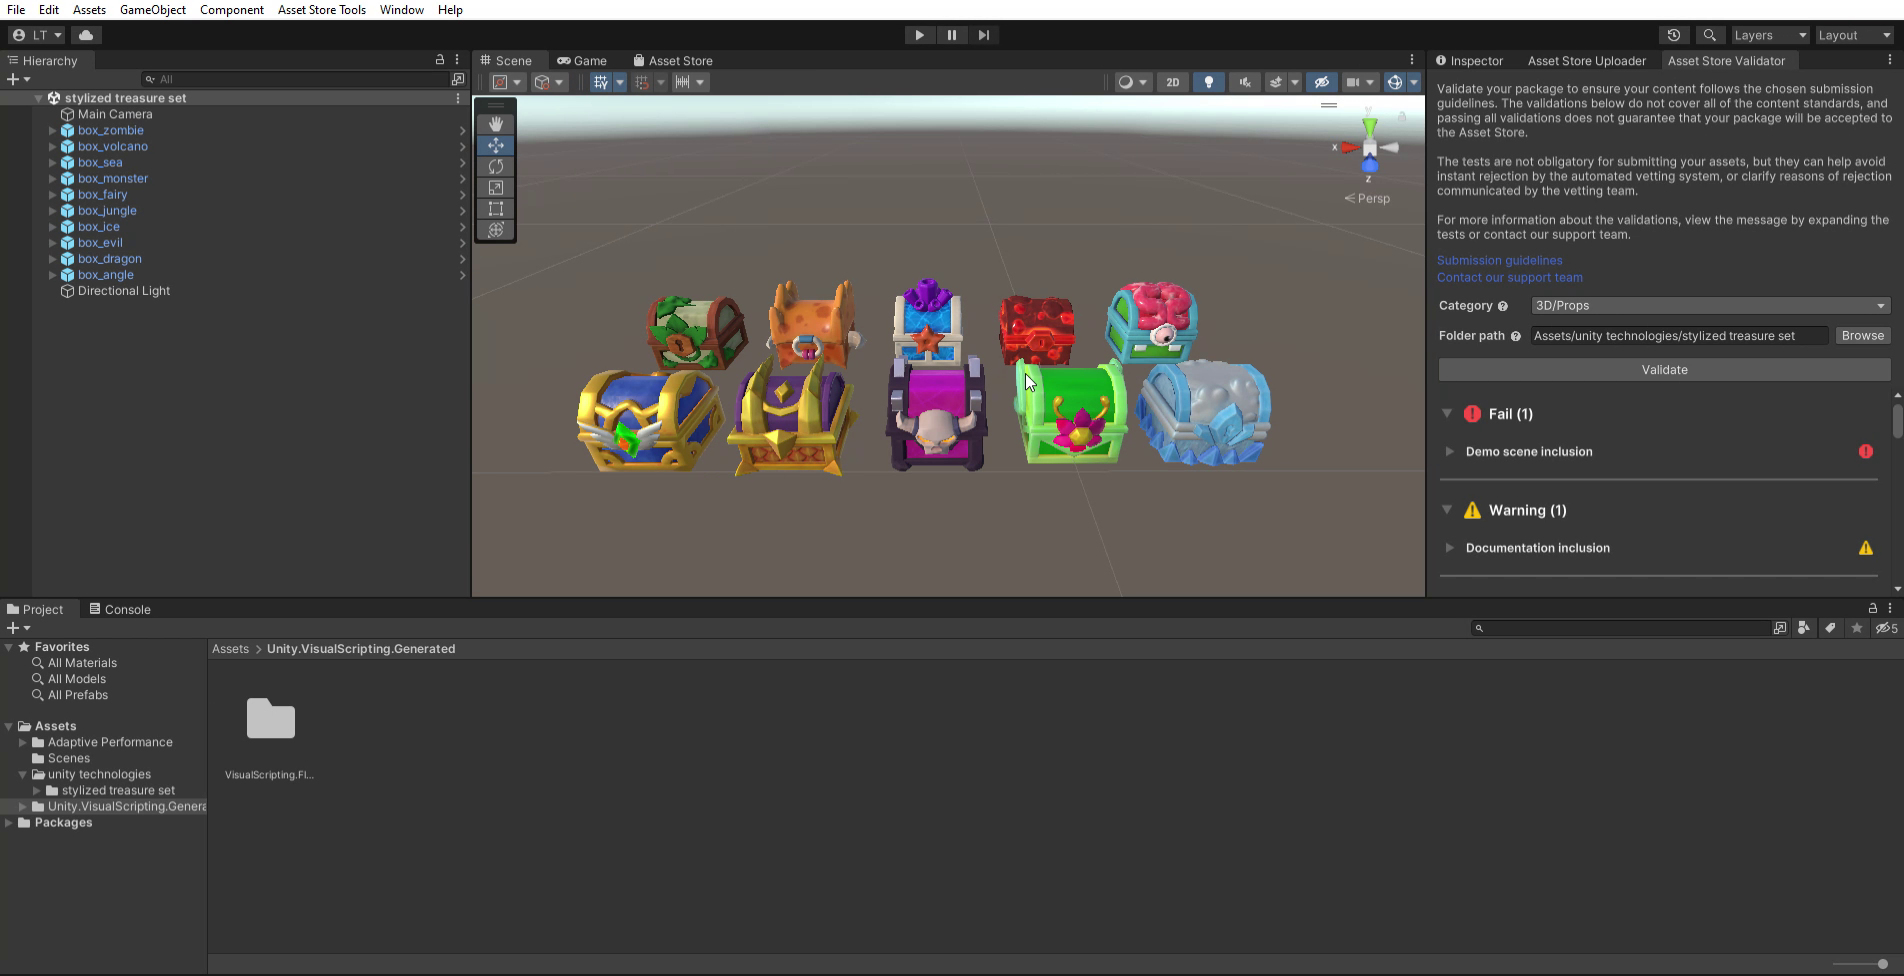The width and height of the screenshot is (1904, 976).
Task: Expand box_dragon in Hierarchy
Action: click(x=53, y=258)
